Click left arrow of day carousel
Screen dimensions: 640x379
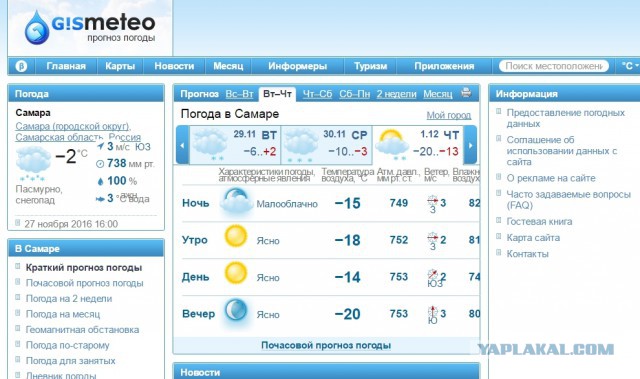[182, 145]
